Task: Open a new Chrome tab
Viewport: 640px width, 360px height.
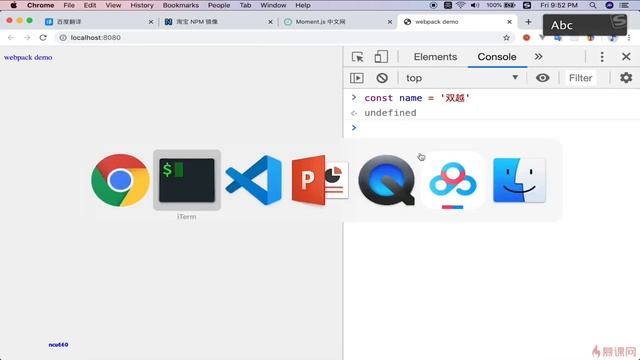Action: 528,22
